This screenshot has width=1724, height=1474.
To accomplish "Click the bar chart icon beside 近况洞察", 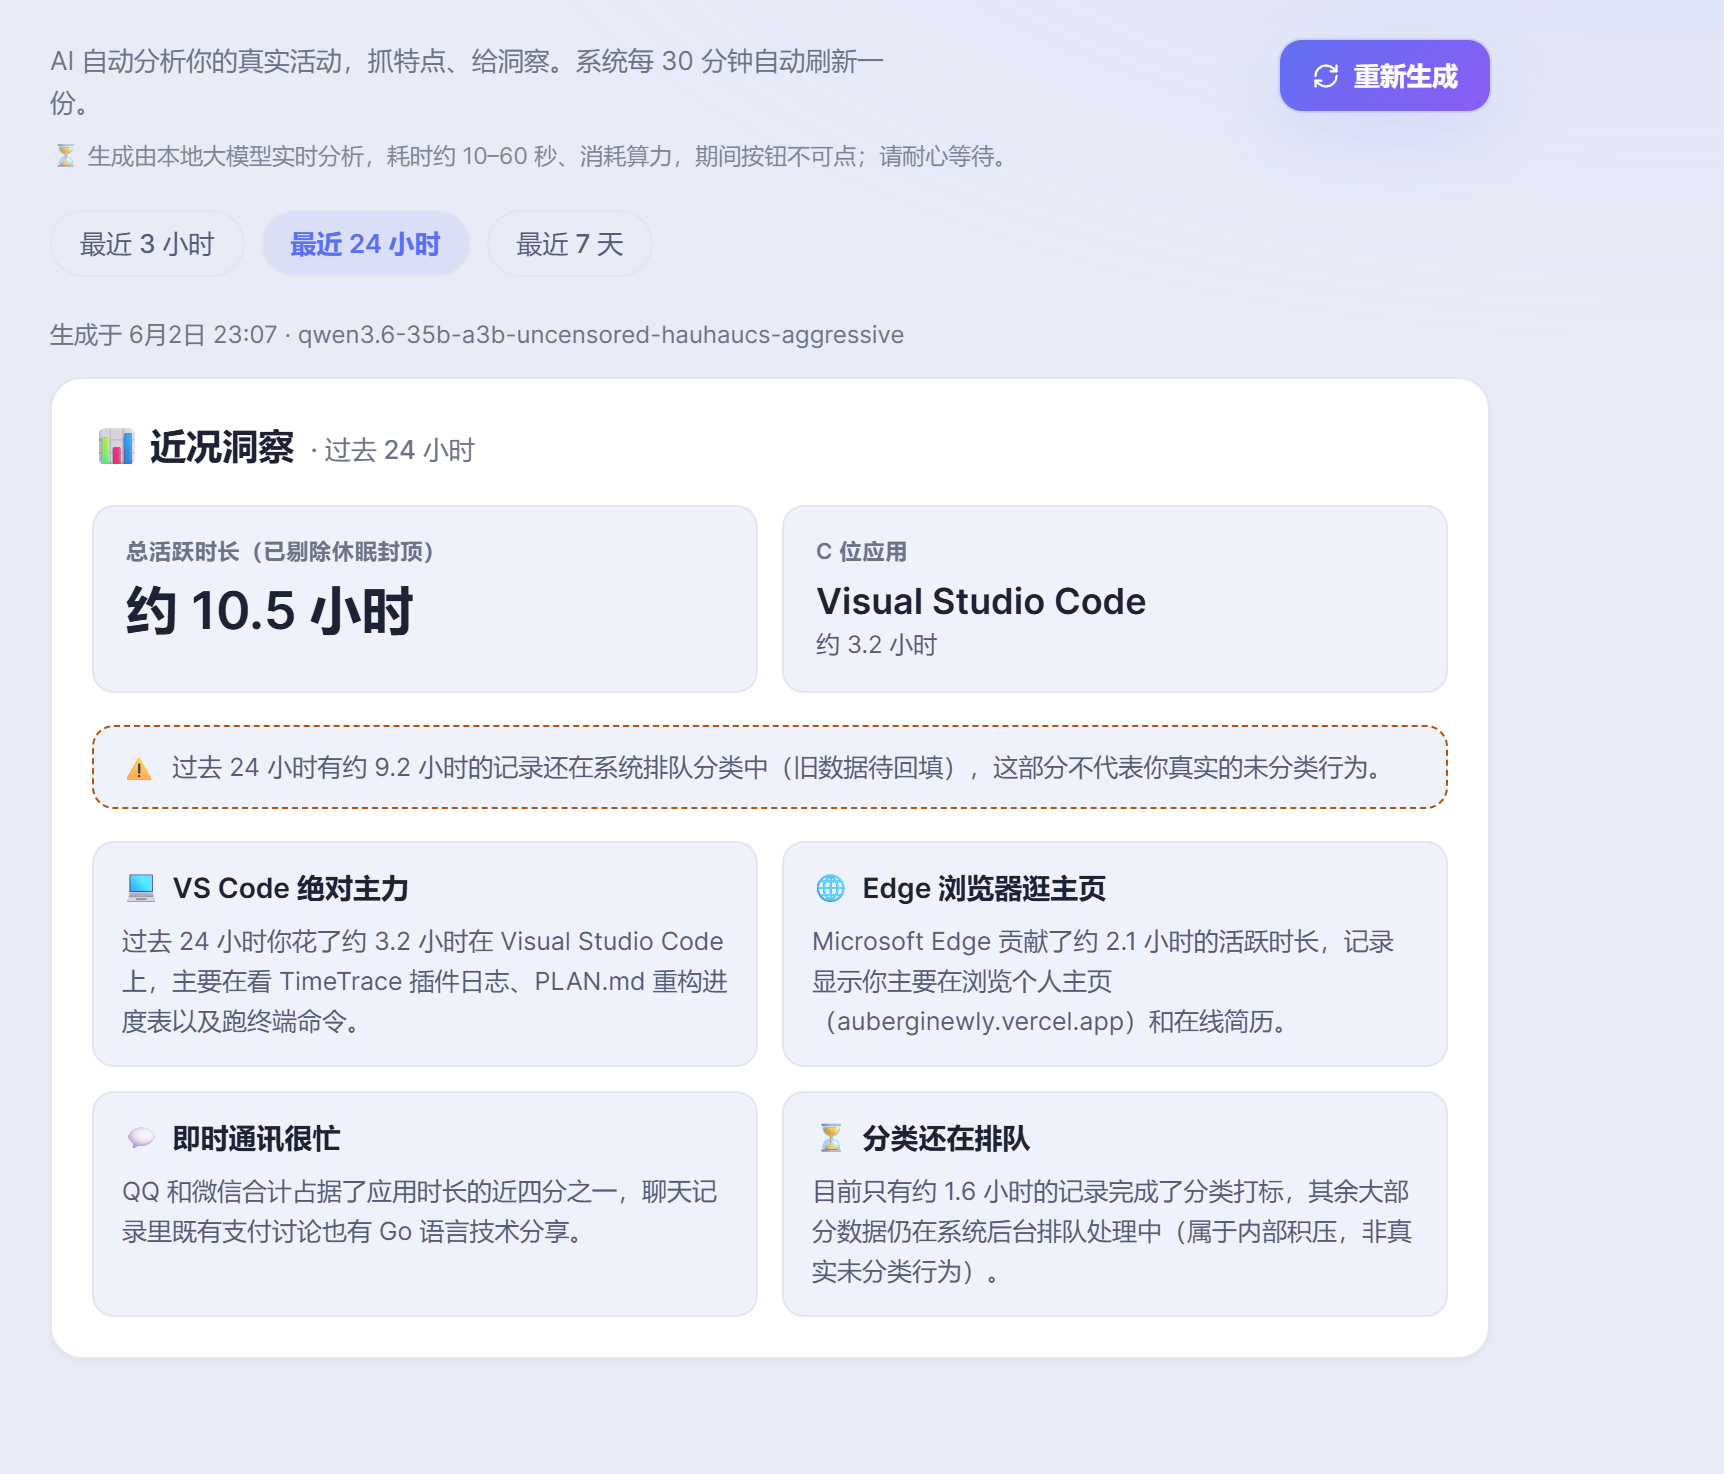I will point(116,446).
